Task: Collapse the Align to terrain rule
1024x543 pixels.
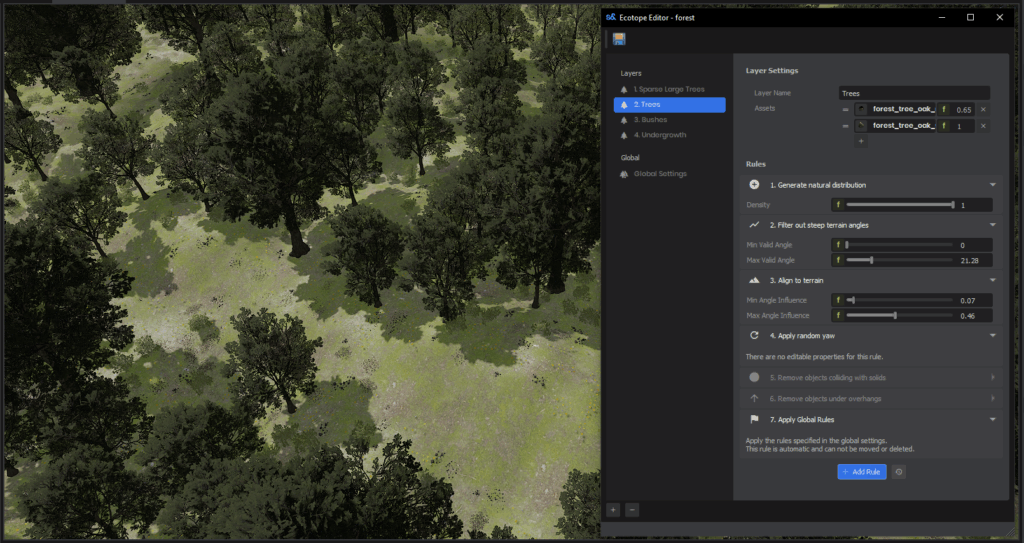Action: [x=993, y=280]
